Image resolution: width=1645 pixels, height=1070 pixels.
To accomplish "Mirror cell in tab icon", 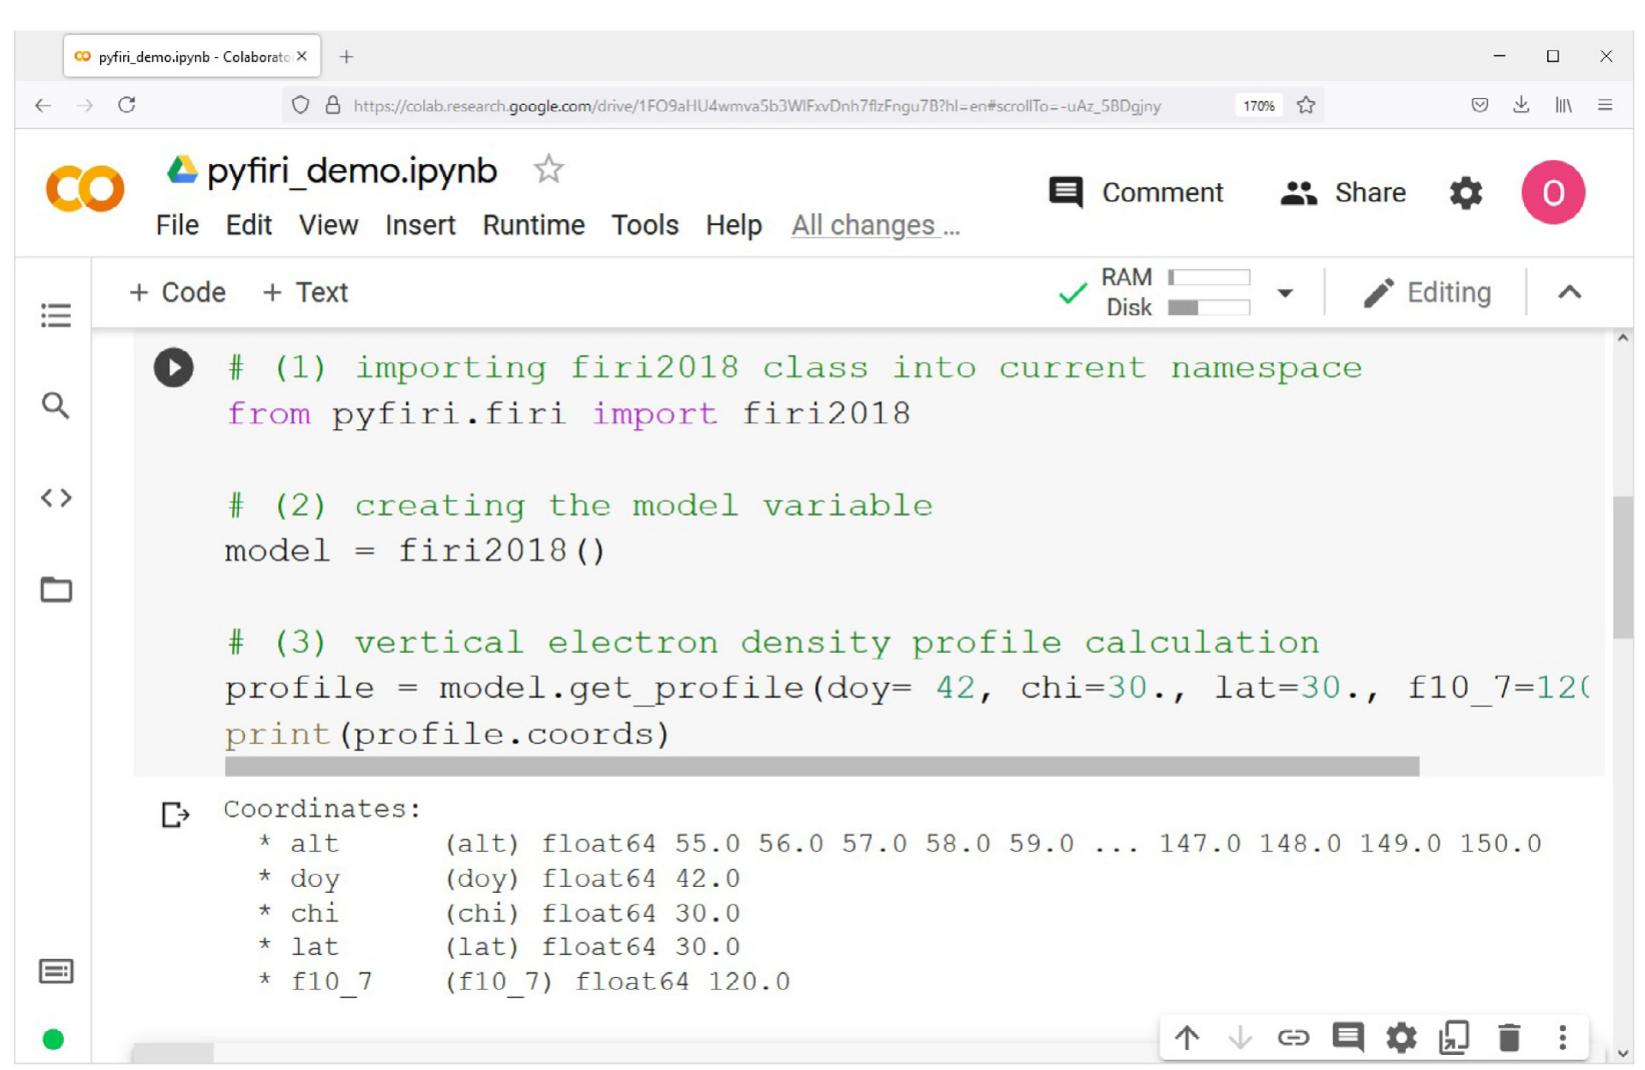I will pyautogui.click(x=1454, y=1038).
